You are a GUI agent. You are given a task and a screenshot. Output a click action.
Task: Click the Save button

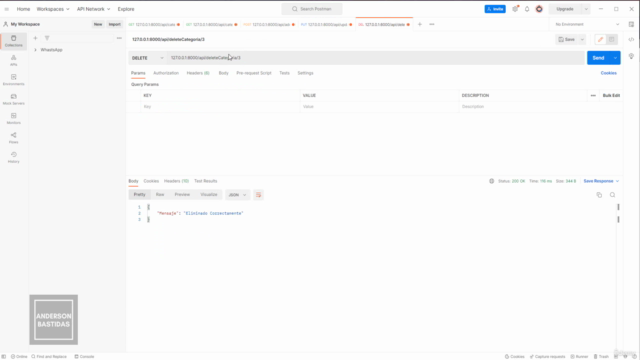[x=567, y=40]
